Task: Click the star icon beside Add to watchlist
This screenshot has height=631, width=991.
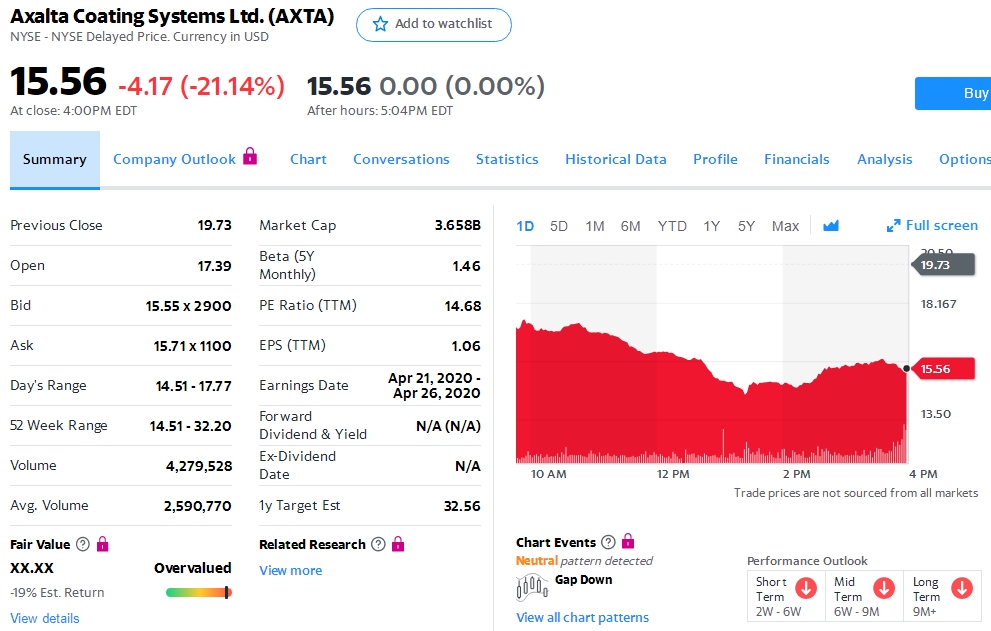Action: pos(380,24)
